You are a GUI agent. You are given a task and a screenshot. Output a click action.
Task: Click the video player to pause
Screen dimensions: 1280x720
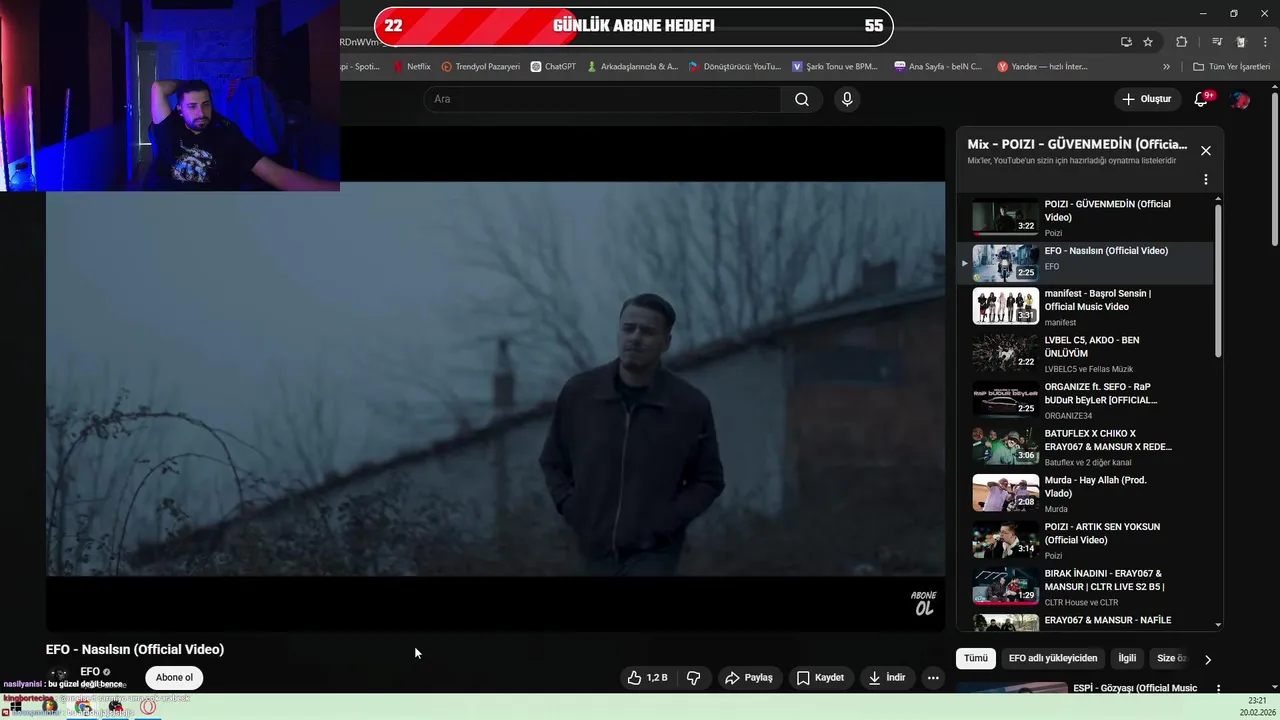click(495, 378)
